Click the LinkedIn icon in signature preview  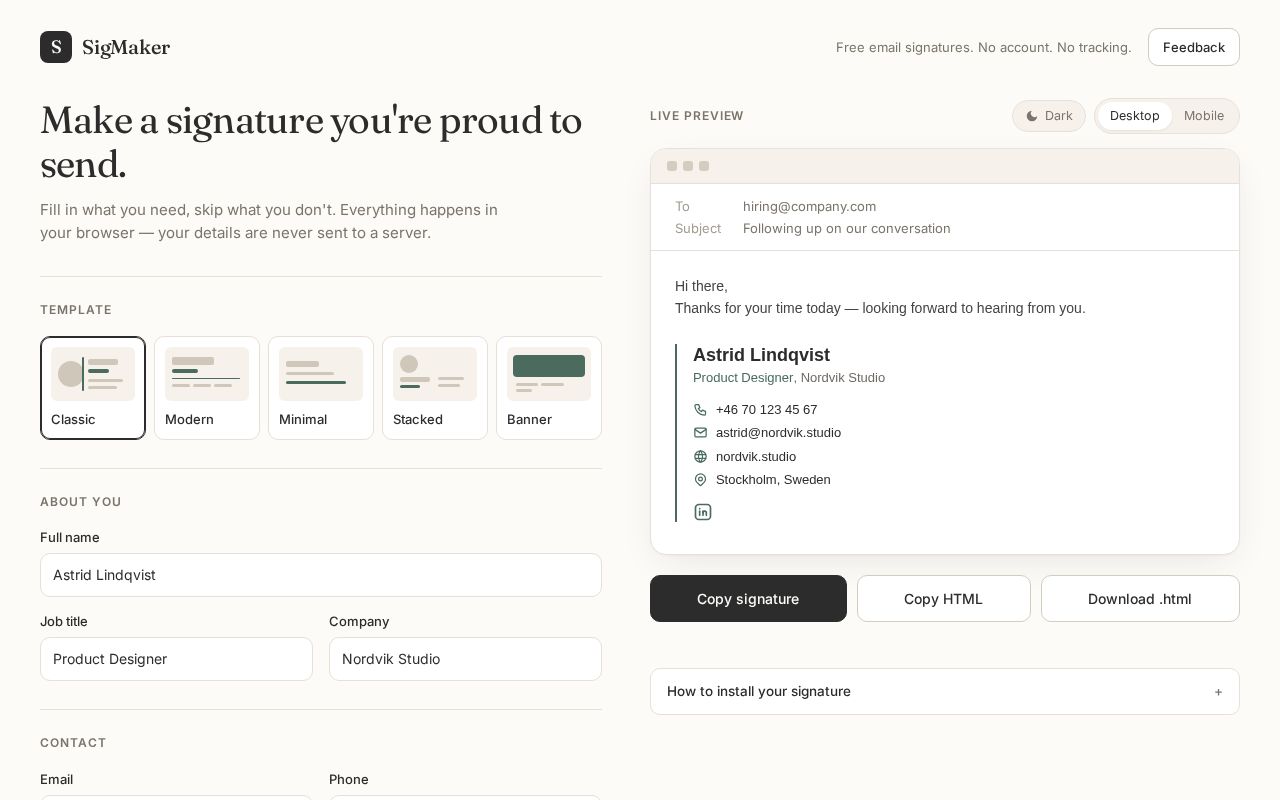pos(703,512)
